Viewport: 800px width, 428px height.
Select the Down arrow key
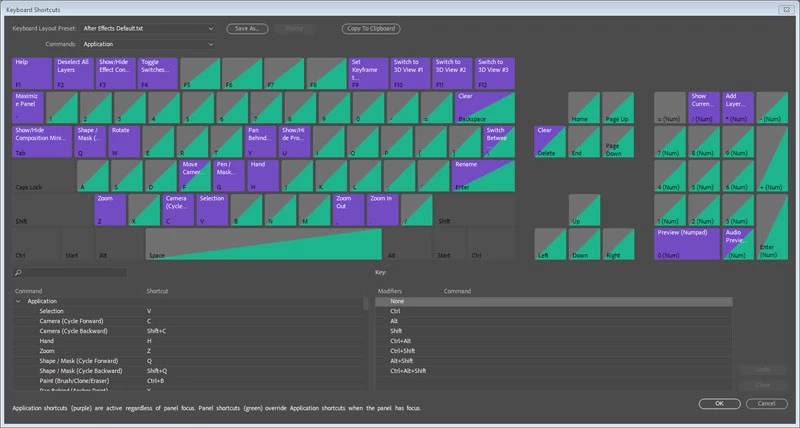(x=584, y=244)
